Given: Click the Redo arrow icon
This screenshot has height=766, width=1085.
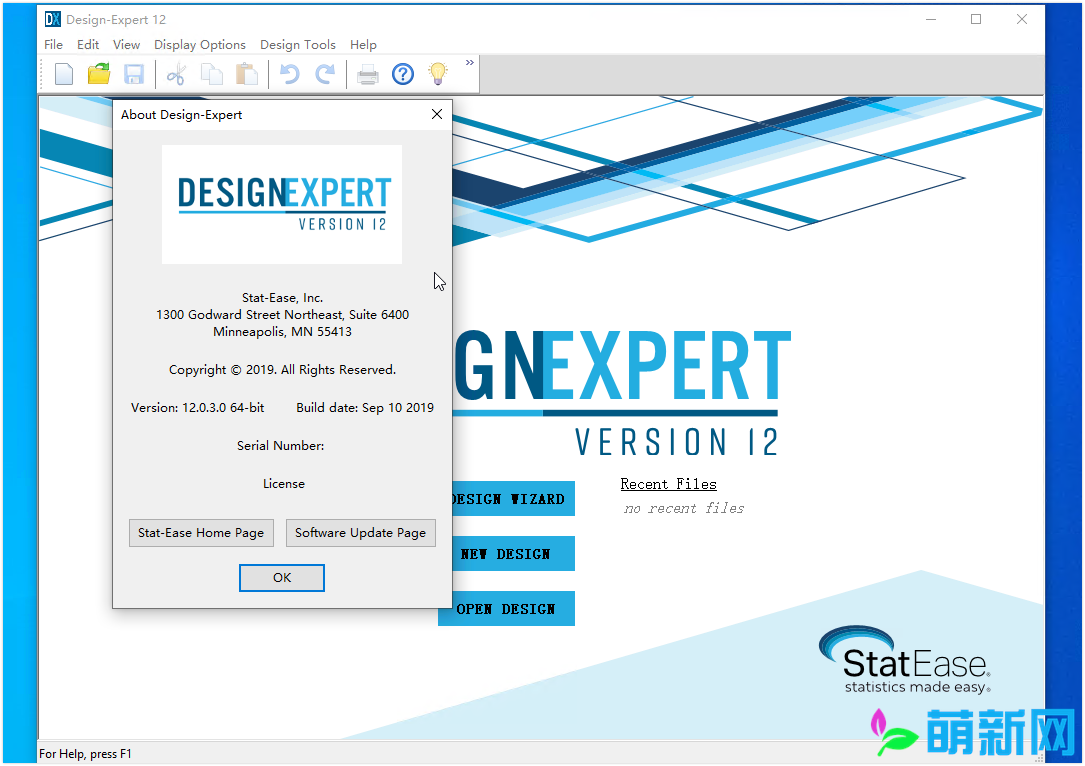Looking at the screenshot, I should (x=323, y=73).
